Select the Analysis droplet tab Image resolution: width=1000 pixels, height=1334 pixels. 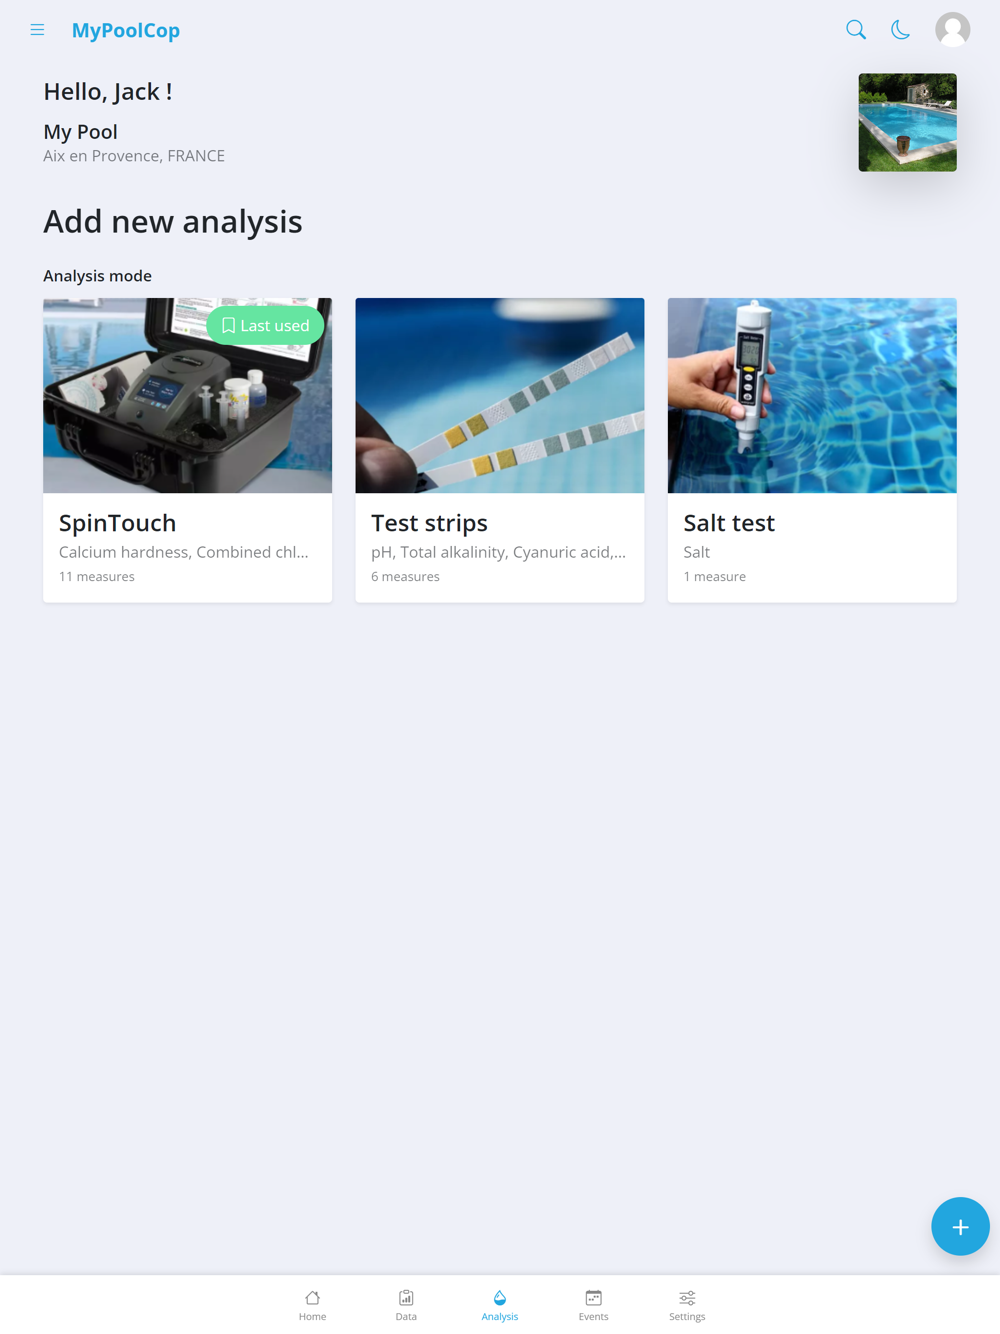[500, 1305]
